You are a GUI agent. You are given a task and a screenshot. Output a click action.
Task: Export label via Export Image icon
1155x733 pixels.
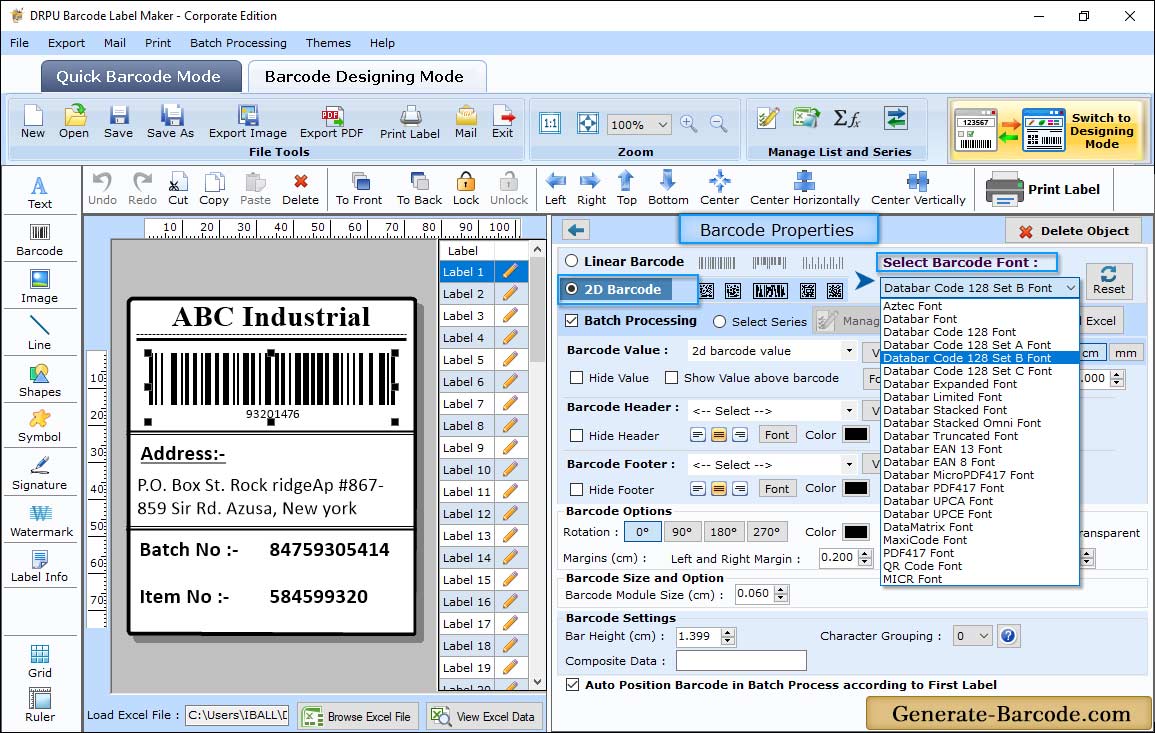click(248, 122)
